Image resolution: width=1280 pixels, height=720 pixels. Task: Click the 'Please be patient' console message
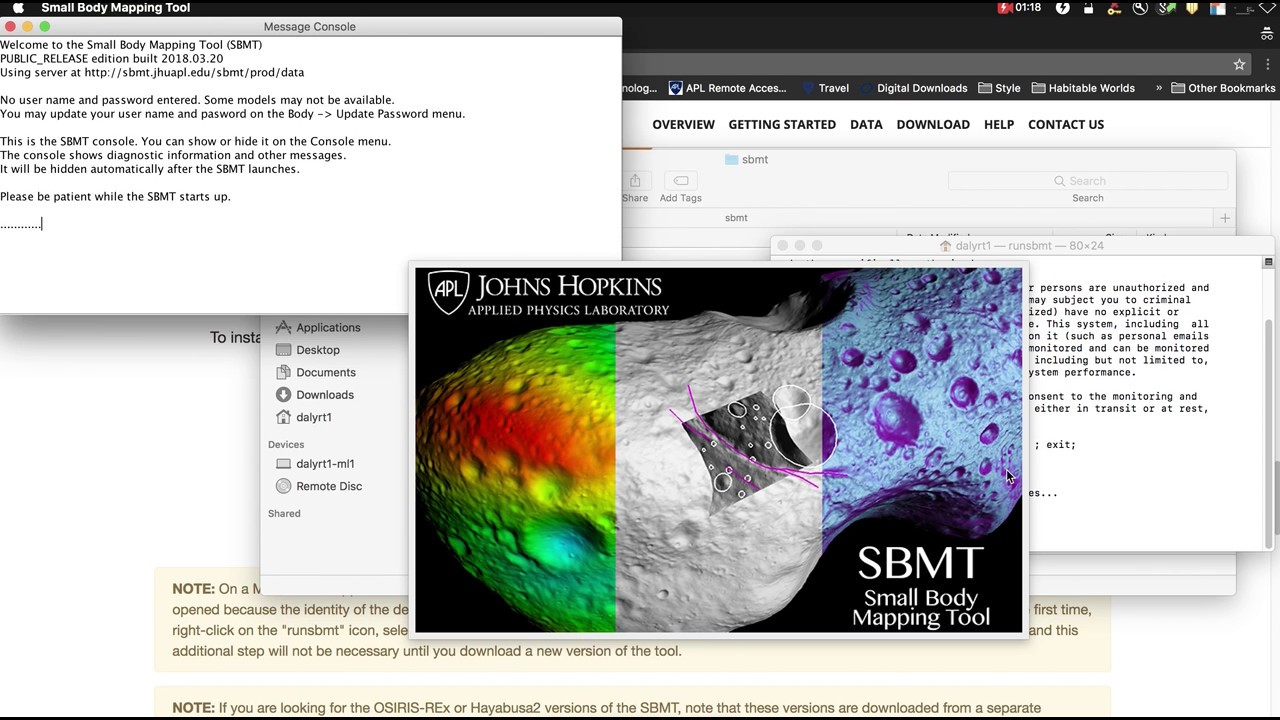(115, 197)
